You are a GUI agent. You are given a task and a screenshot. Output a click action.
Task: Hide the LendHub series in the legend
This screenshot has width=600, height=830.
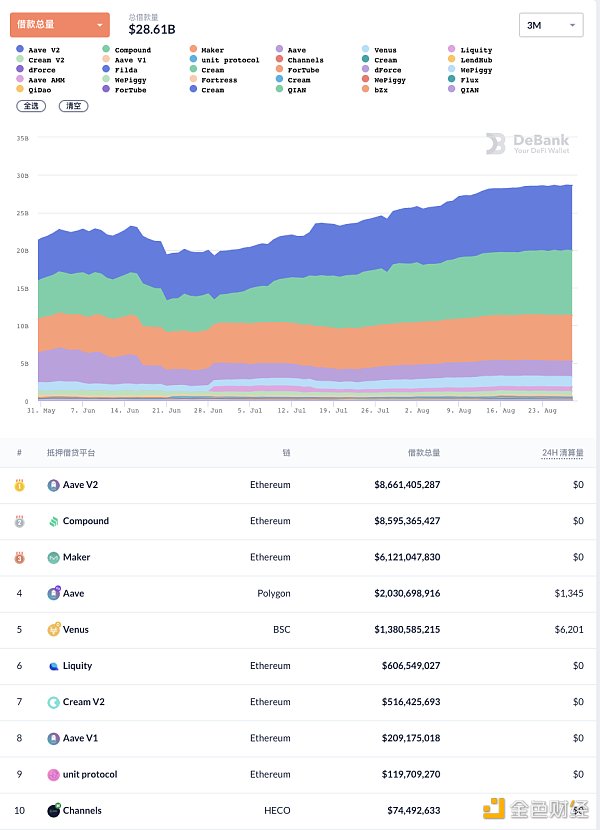pos(475,60)
